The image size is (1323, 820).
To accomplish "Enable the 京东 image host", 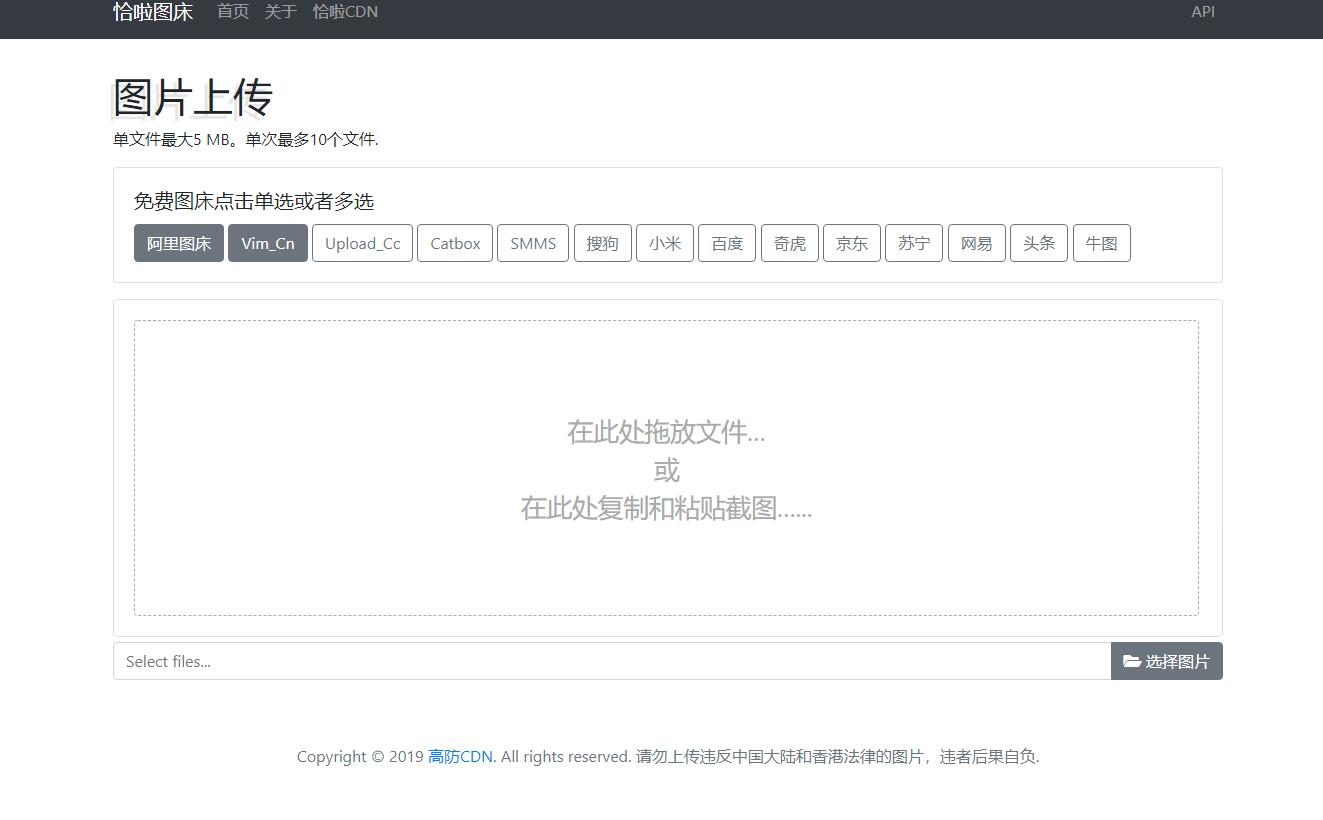I will [x=852, y=243].
